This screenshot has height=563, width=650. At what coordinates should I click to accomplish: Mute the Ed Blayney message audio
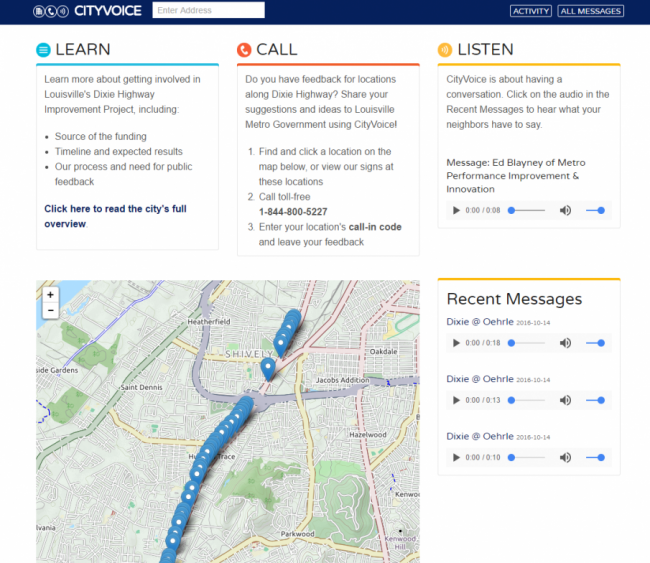pyautogui.click(x=565, y=210)
